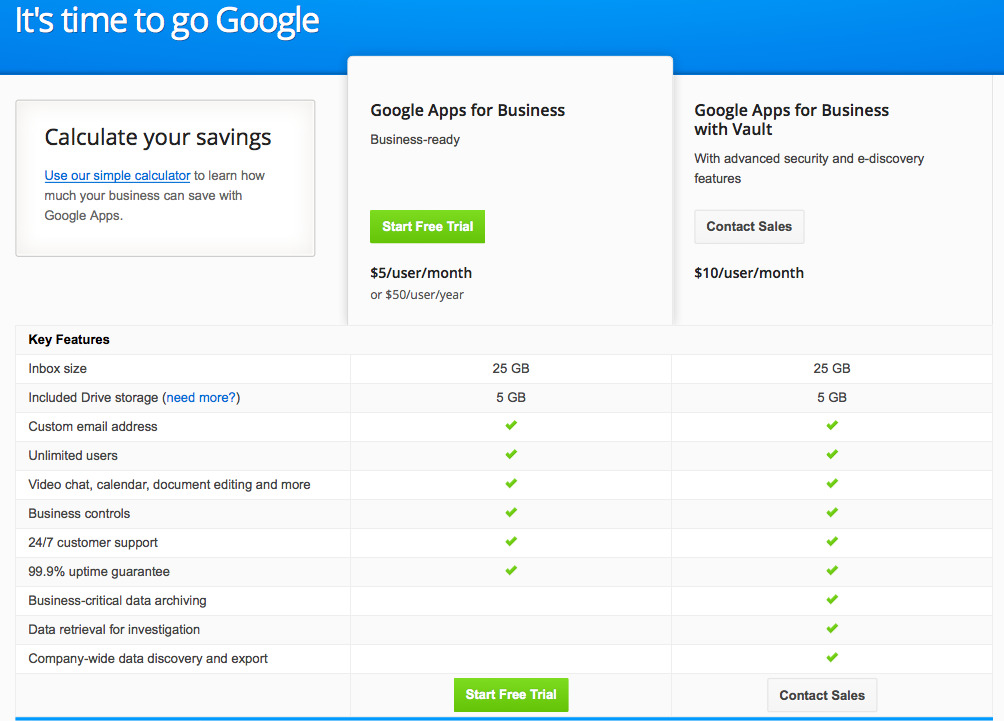This screenshot has width=1004, height=721.
Task: Click the 'It's time to go Google' banner title
Action: (166, 20)
